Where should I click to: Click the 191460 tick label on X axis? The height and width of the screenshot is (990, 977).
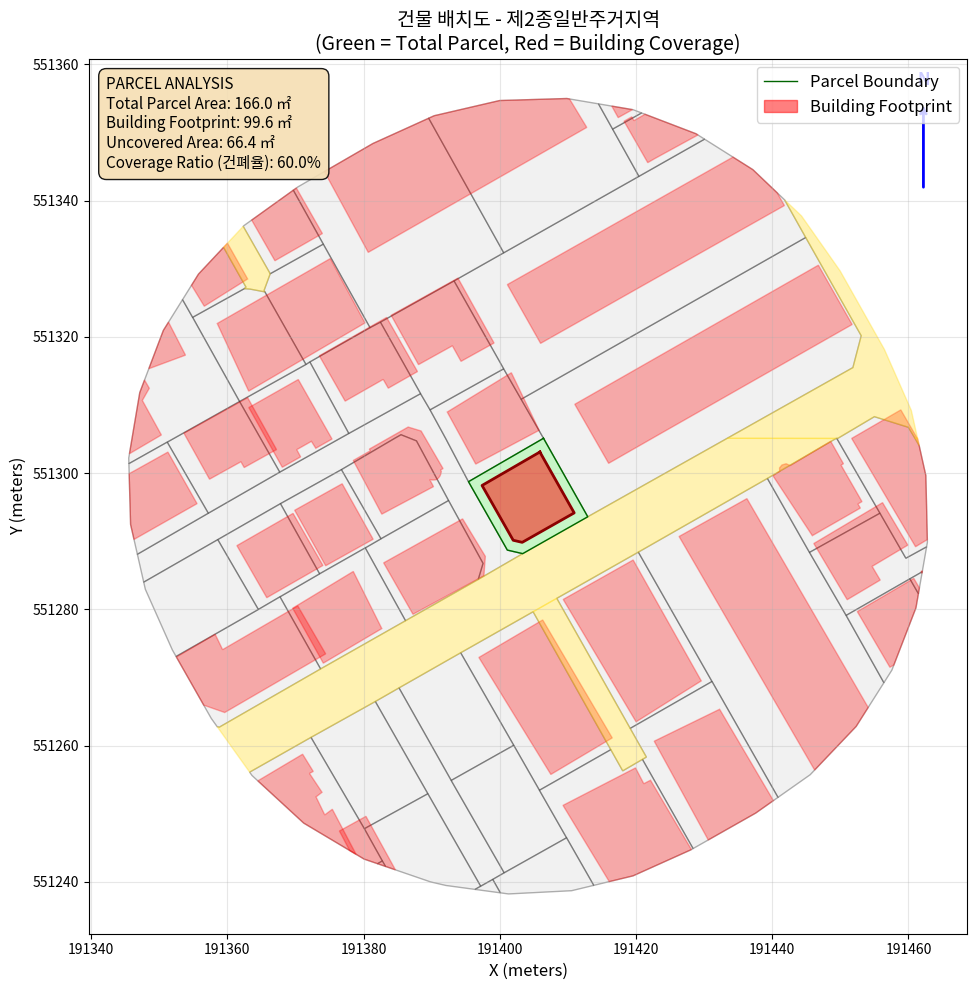click(908, 945)
